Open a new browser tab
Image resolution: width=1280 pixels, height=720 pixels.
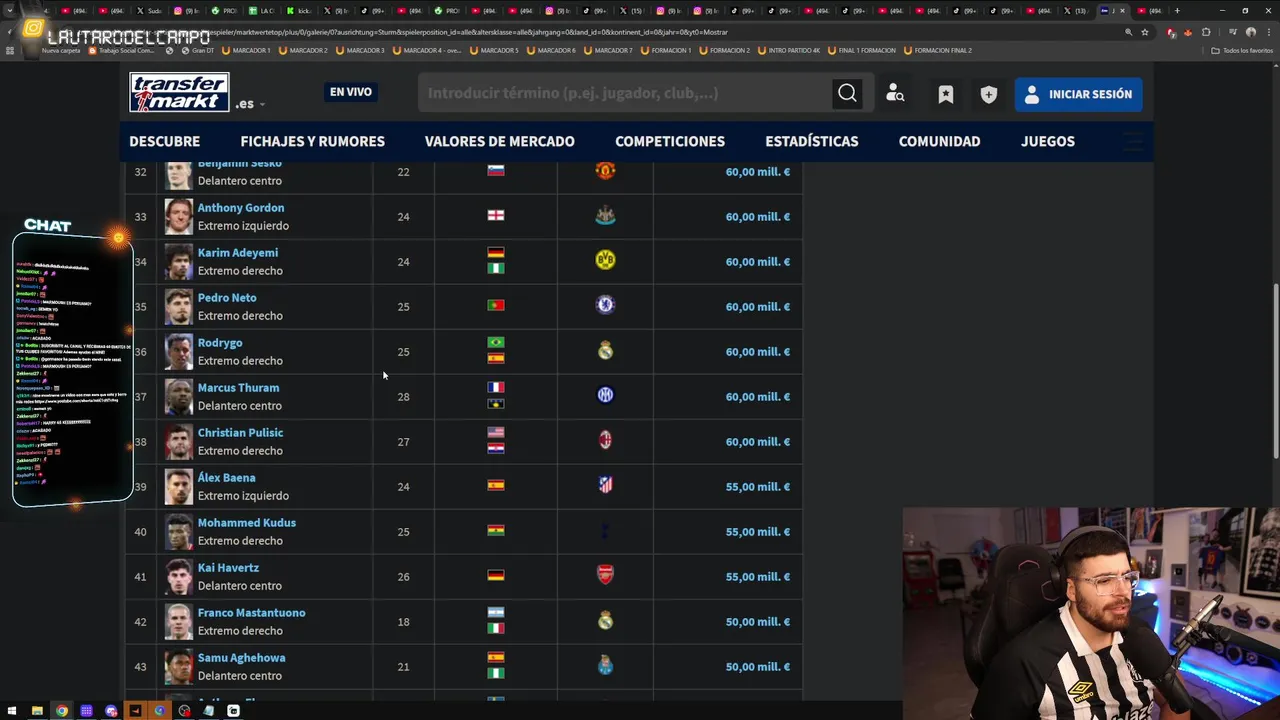pos(1176,10)
